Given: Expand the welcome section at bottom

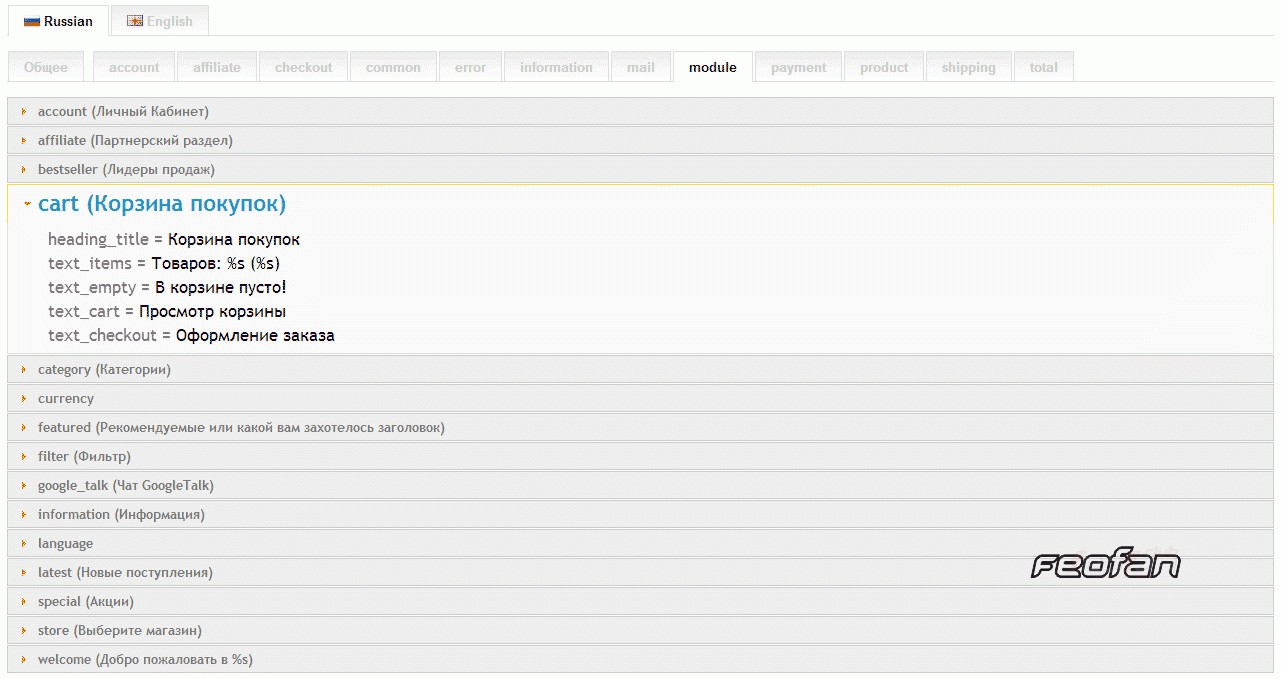Looking at the screenshot, I should [145, 659].
